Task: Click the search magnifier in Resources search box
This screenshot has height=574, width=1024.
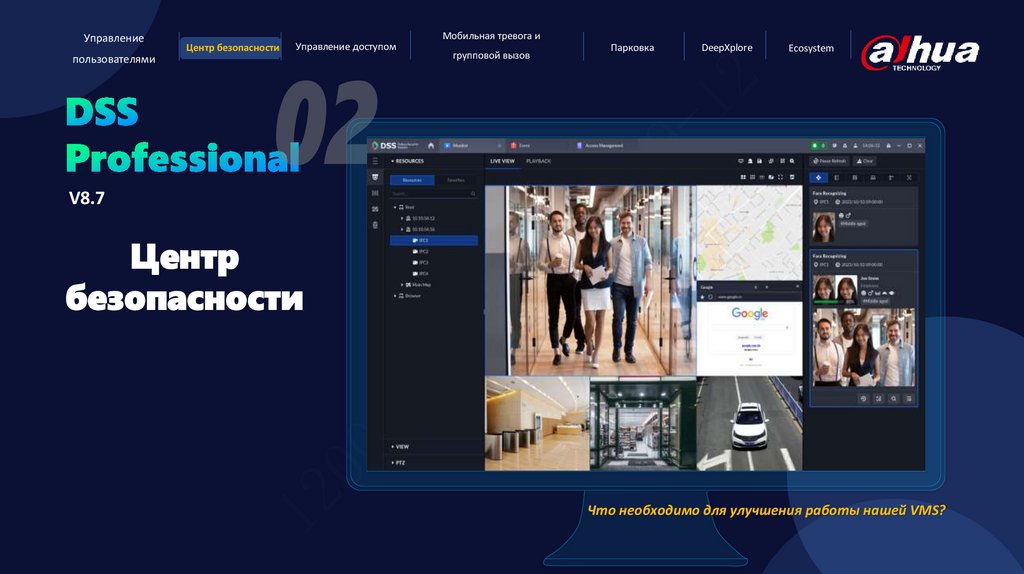Action: [473, 194]
